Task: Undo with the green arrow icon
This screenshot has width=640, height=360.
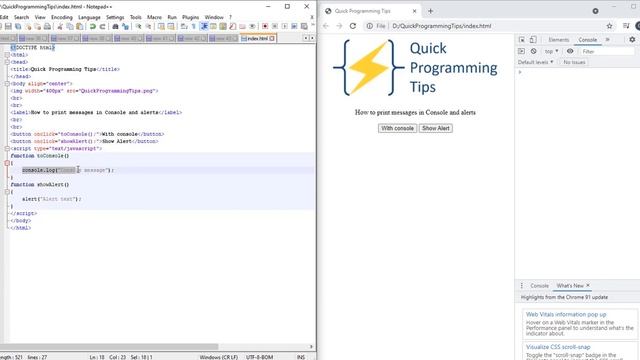Action: tap(93, 26)
